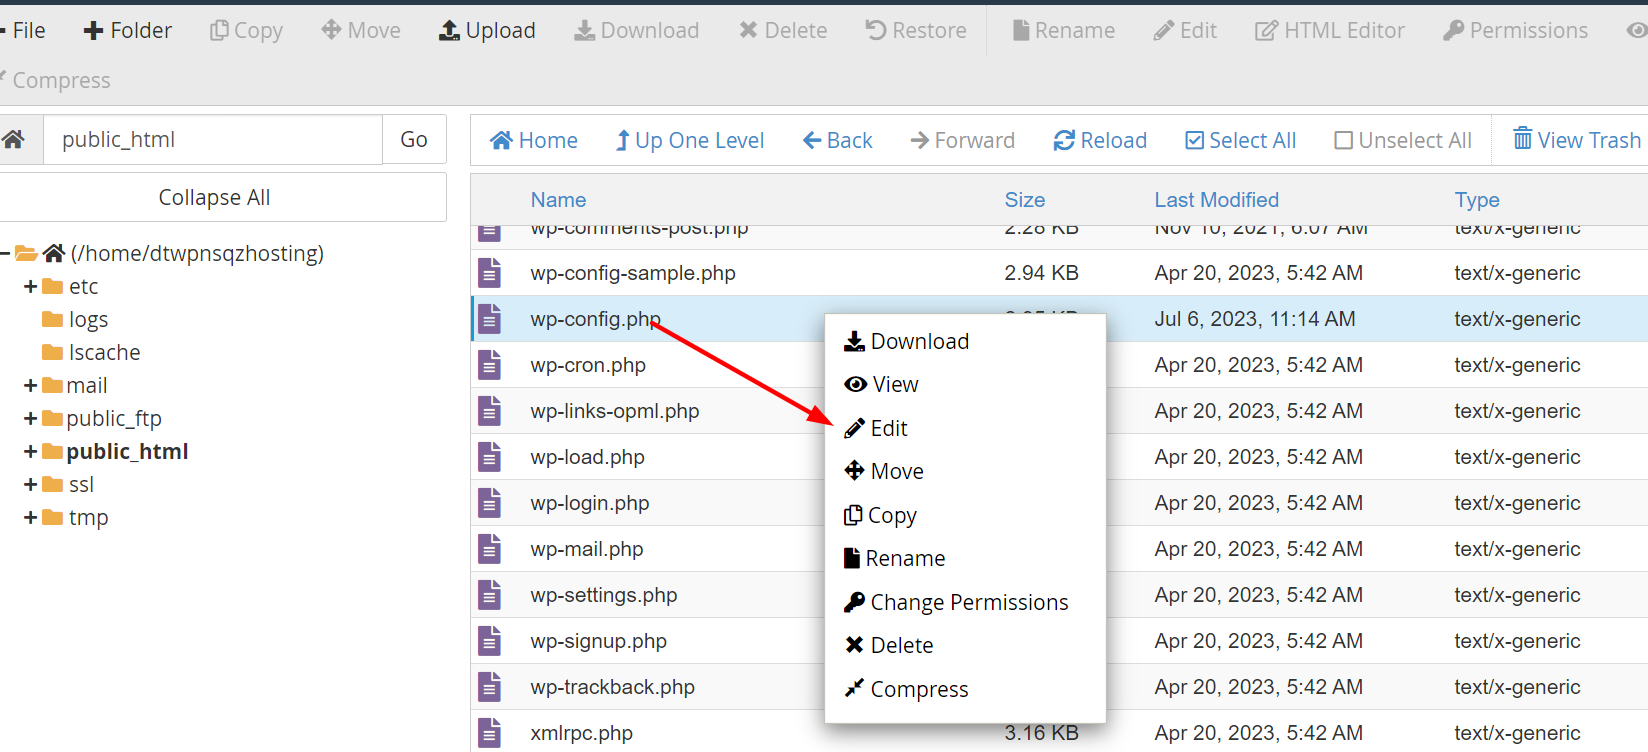Choose Delete from context menu

pos(888,645)
